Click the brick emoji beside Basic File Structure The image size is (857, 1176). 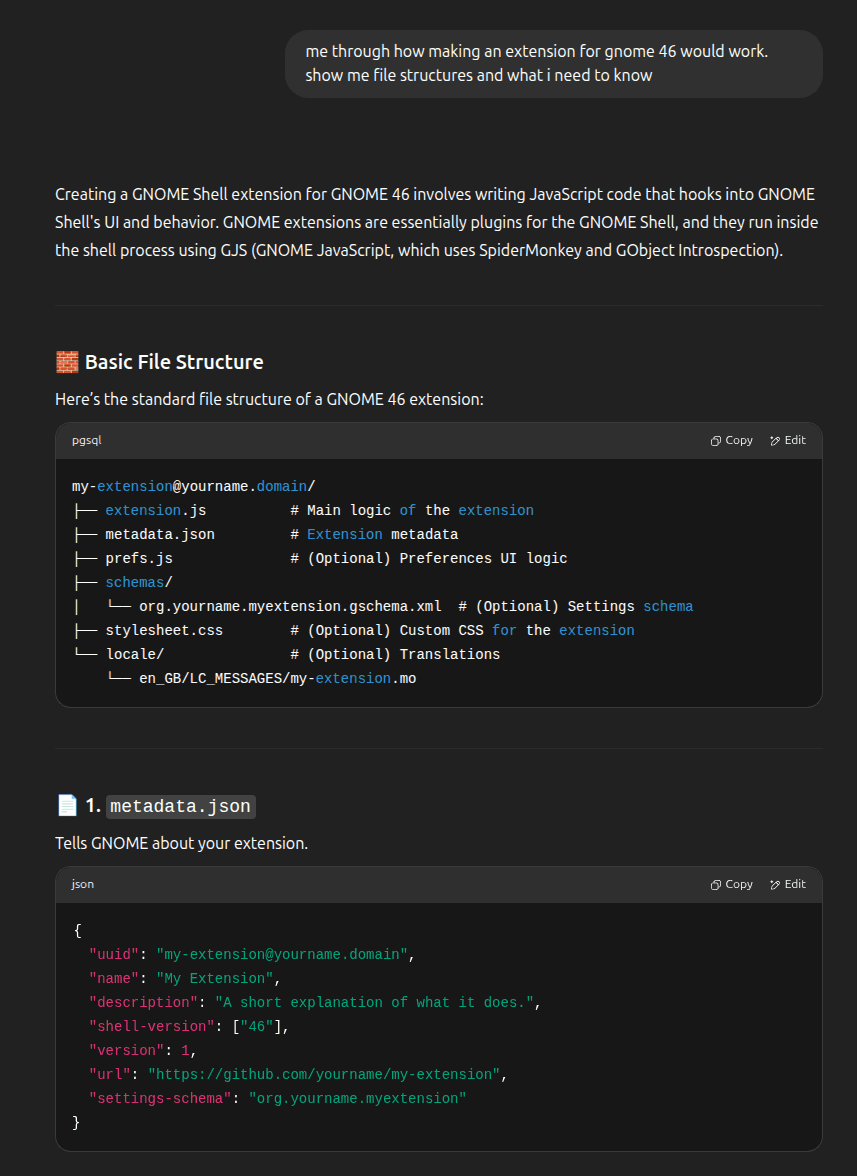pos(67,362)
